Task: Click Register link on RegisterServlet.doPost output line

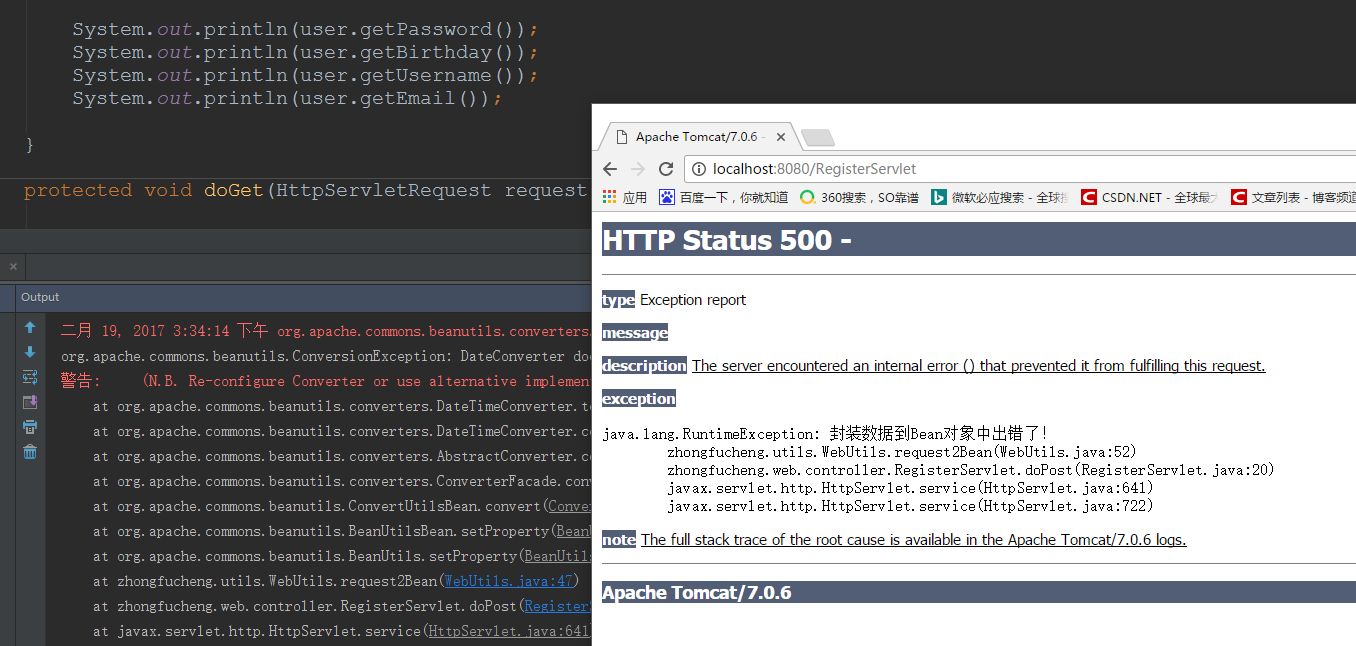Action: pos(557,606)
